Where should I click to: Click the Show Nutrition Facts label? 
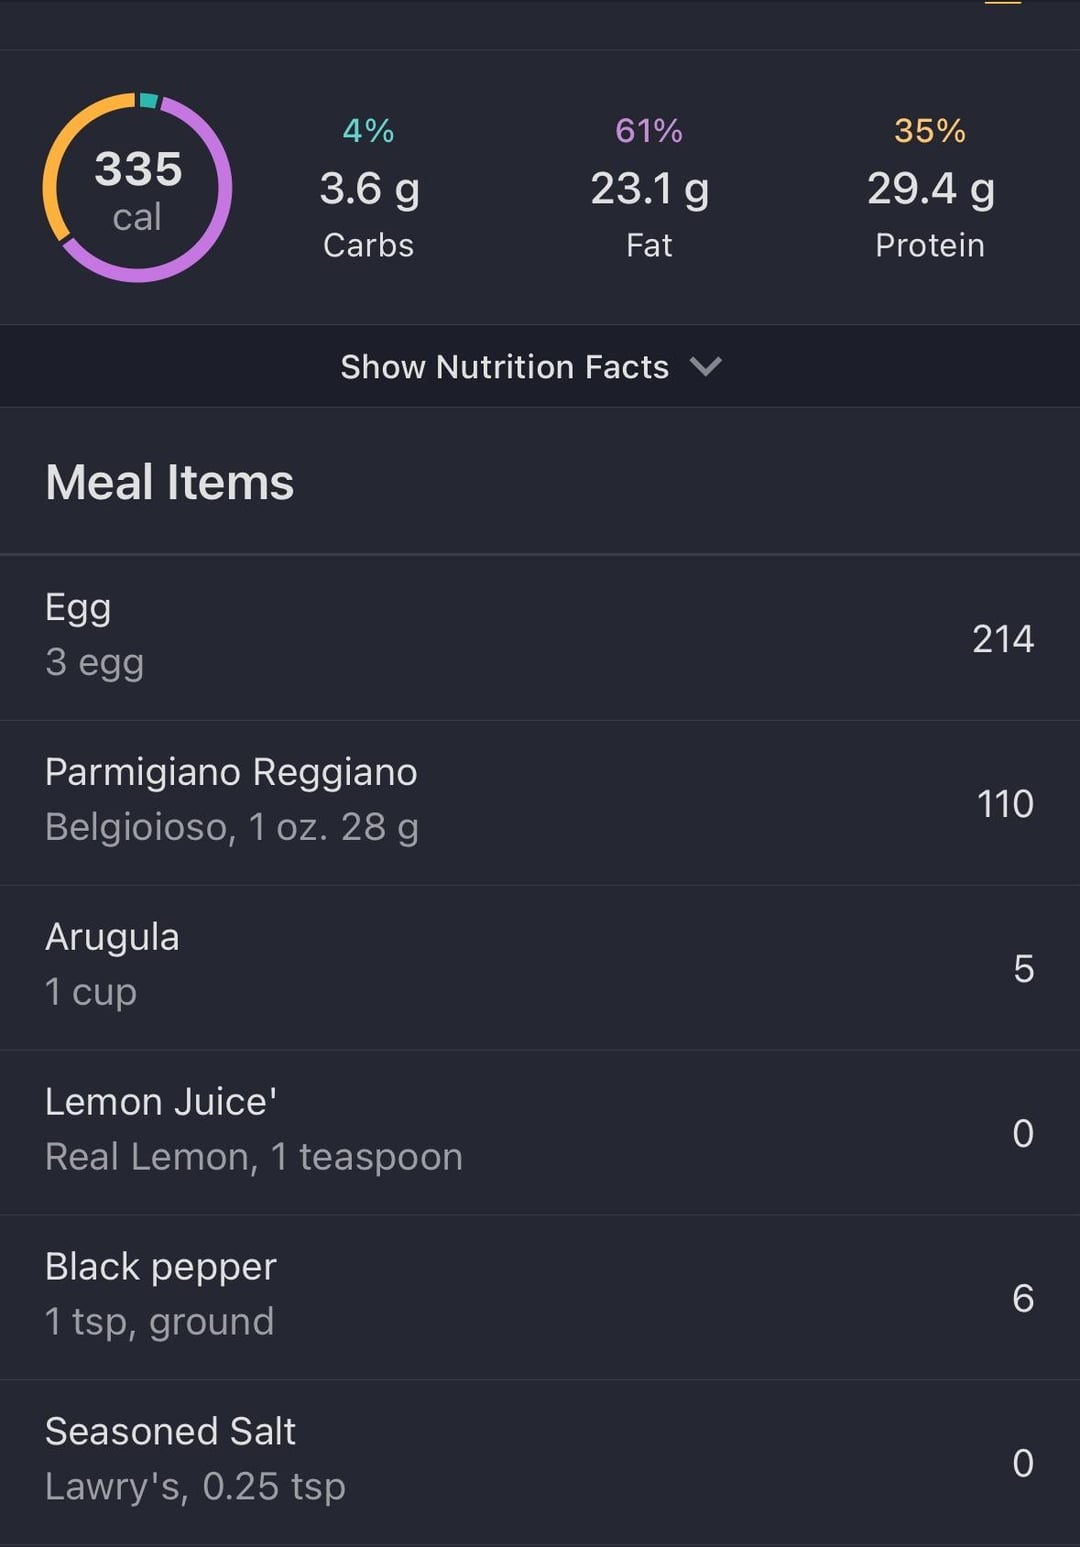[x=504, y=367]
